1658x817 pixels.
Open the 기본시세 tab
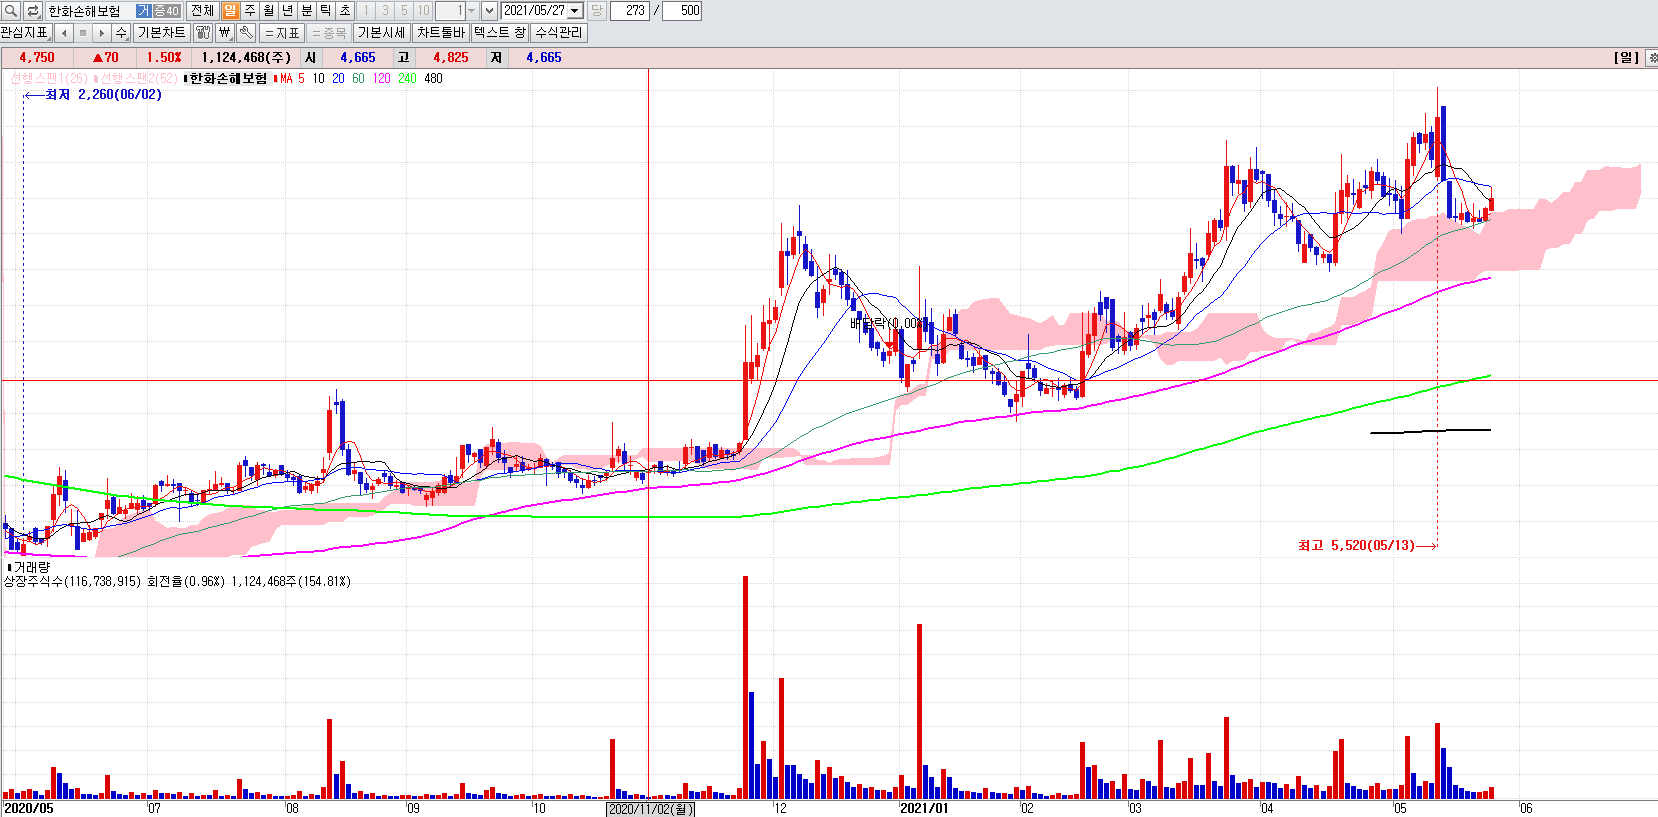pyautogui.click(x=382, y=33)
